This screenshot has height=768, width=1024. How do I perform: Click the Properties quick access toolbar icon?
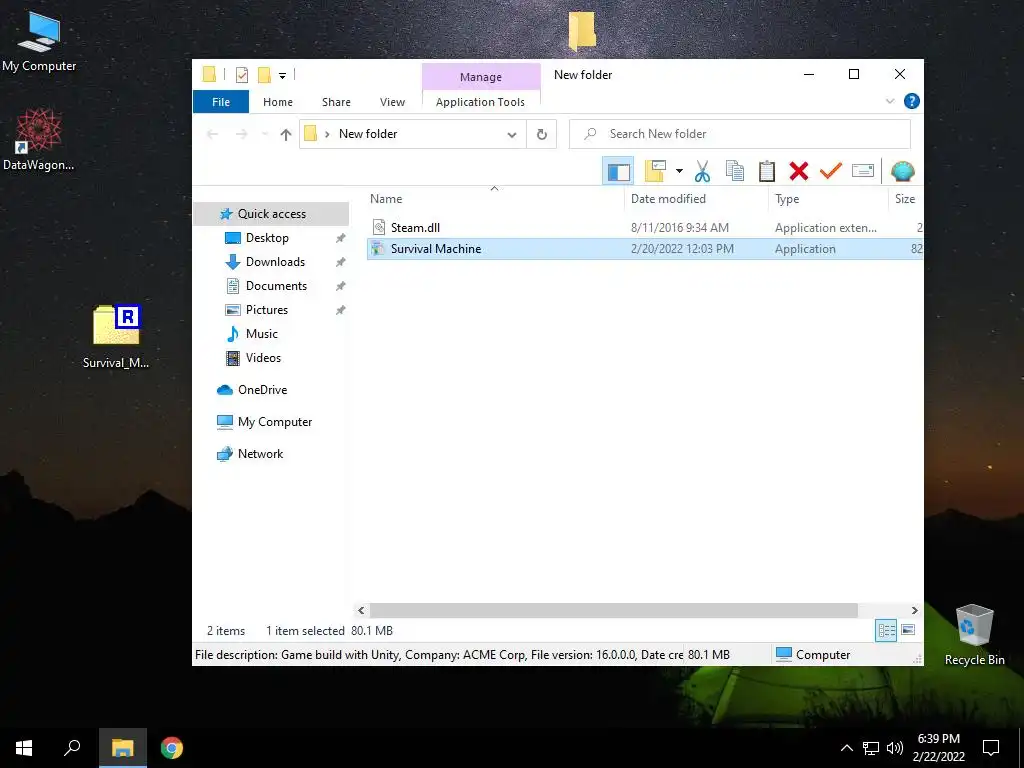click(242, 75)
